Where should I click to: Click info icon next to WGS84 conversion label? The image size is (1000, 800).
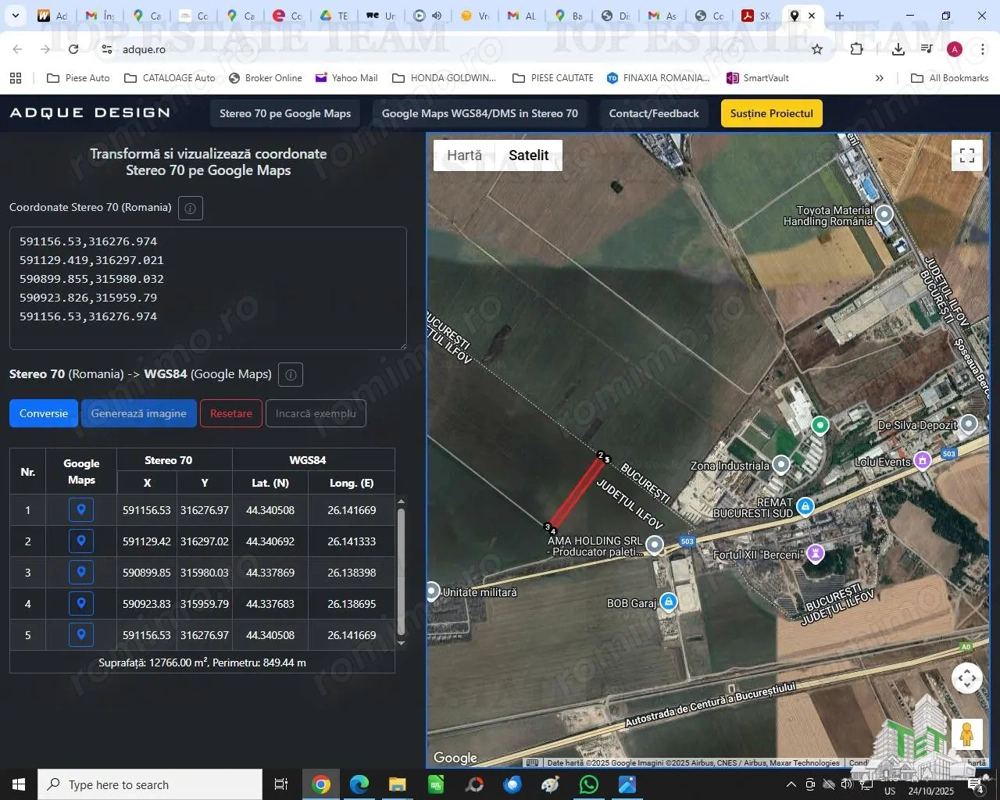click(x=290, y=374)
